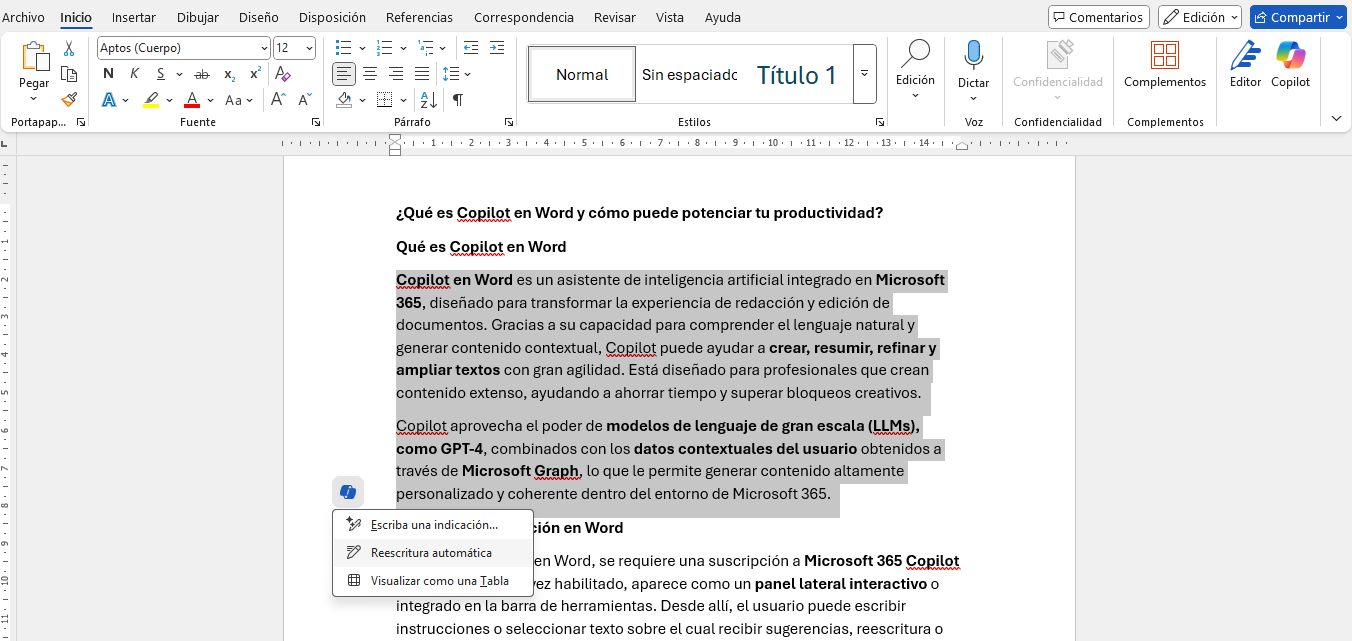Click the floating Copilot icon beside the text

coord(348,492)
